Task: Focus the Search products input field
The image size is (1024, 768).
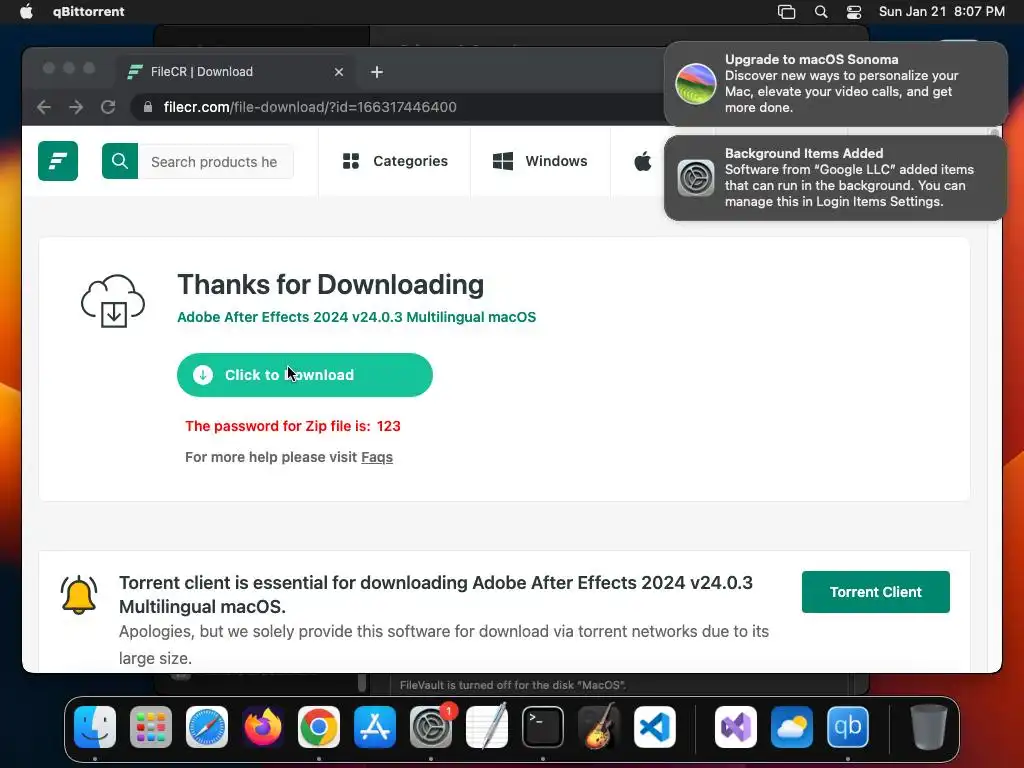Action: 216,161
